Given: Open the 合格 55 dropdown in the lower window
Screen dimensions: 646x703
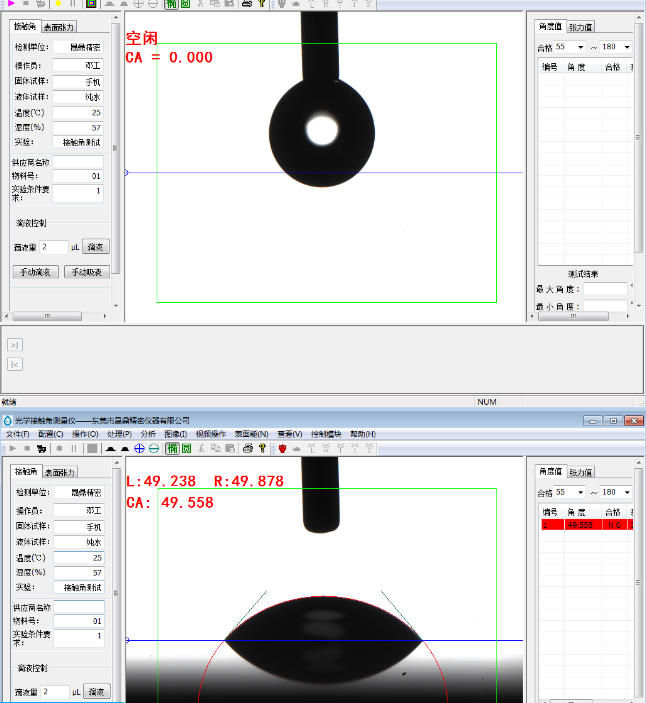Looking at the screenshot, I should click(x=581, y=492).
